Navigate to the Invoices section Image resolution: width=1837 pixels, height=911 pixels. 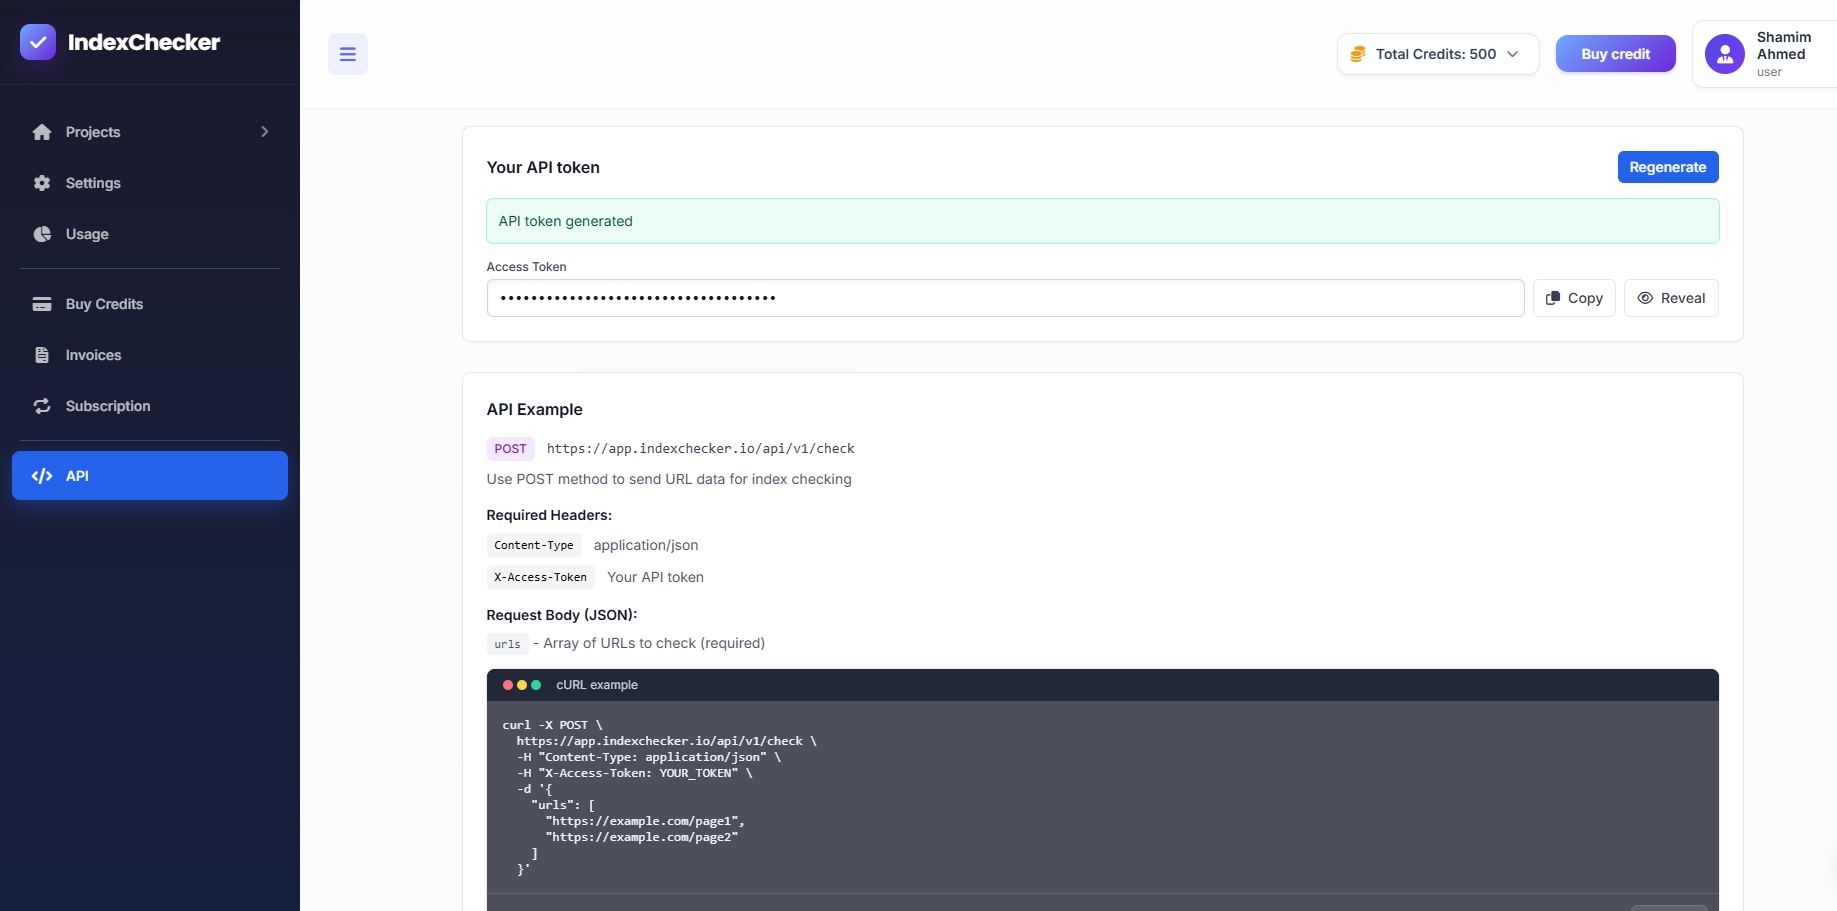coord(93,355)
